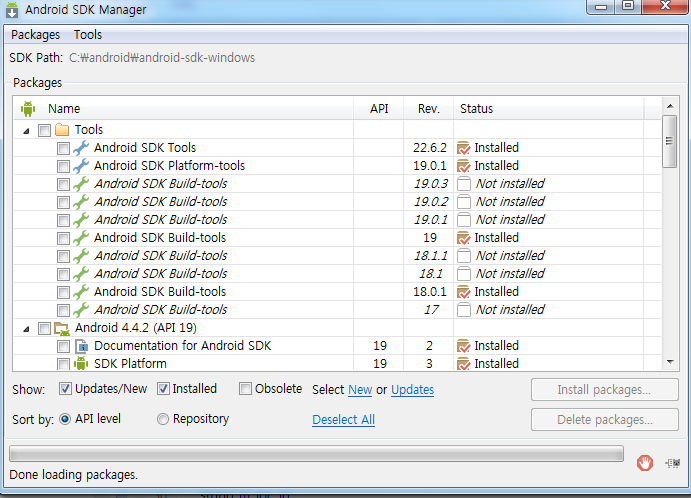This screenshot has height=498, width=691.
Task: Select the Repository sort option
Action: [163, 419]
